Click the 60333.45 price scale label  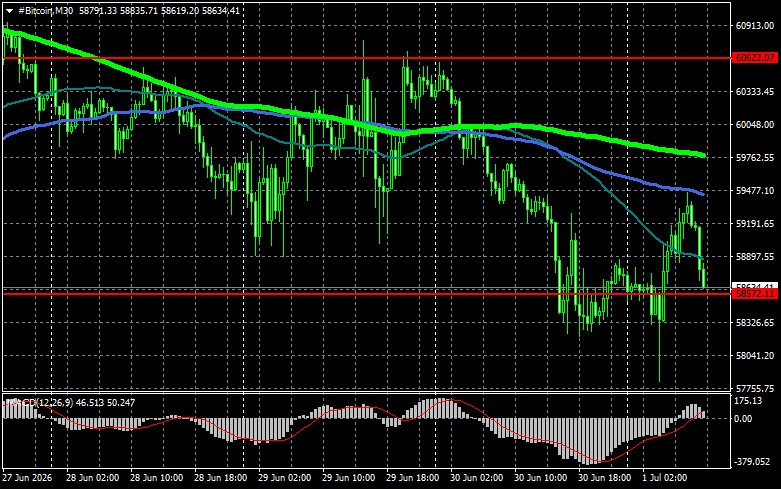pyautogui.click(x=755, y=92)
